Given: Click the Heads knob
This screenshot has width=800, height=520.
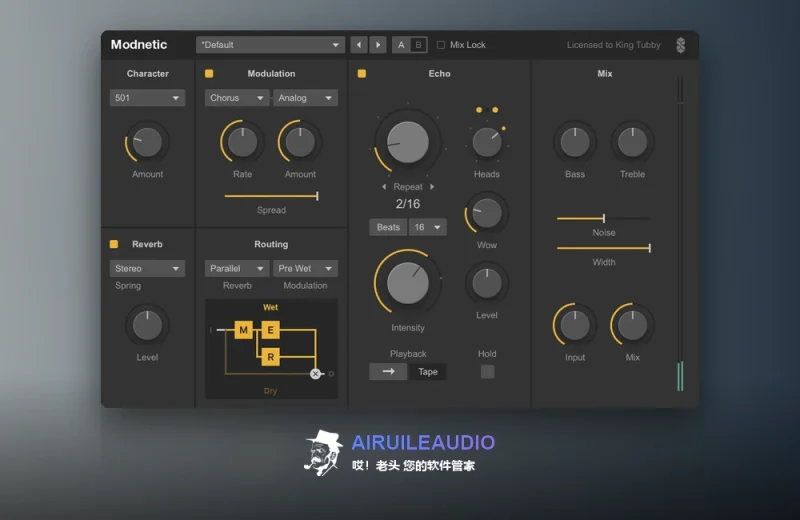Looking at the screenshot, I should click(x=487, y=142).
